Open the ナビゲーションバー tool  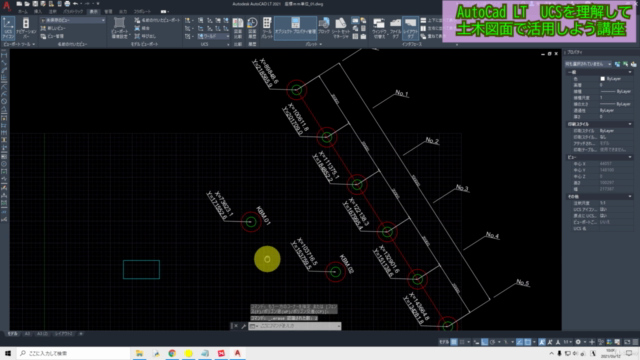(26, 28)
